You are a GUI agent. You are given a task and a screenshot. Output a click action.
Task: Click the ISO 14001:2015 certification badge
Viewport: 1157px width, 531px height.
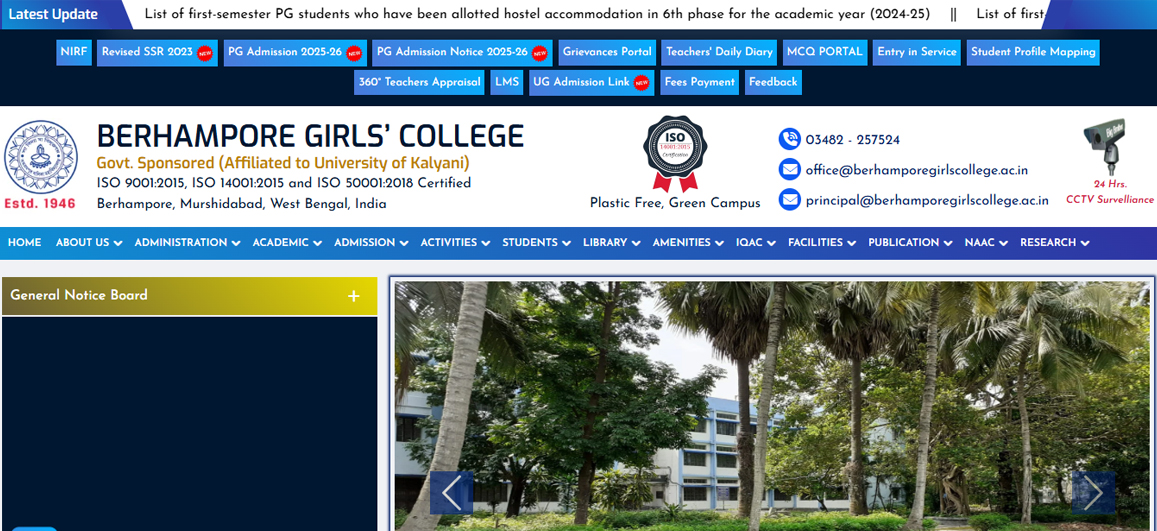(x=674, y=154)
